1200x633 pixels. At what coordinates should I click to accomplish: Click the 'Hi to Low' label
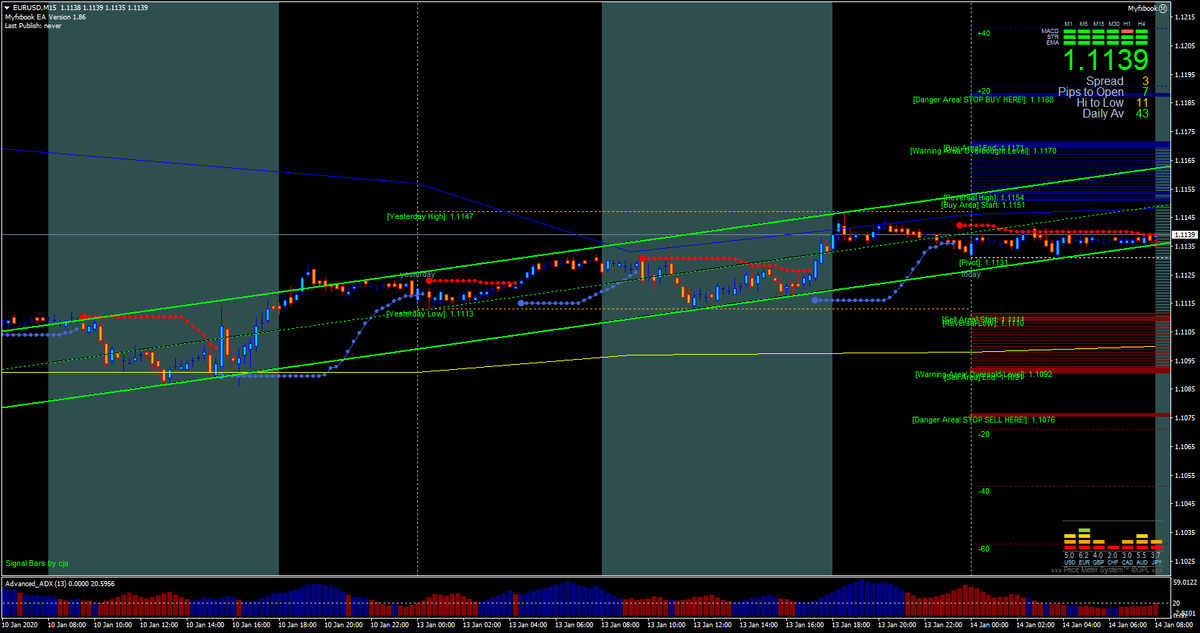click(1100, 103)
